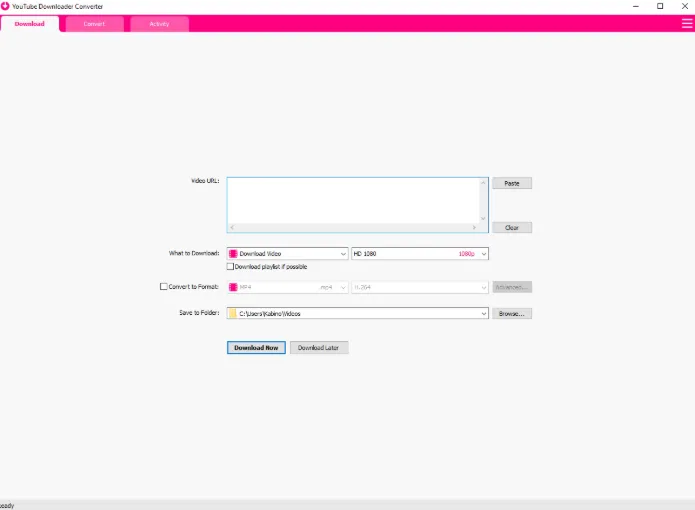The width and height of the screenshot is (695, 510).
Task: Click the Video URL label
Action: click(x=205, y=180)
